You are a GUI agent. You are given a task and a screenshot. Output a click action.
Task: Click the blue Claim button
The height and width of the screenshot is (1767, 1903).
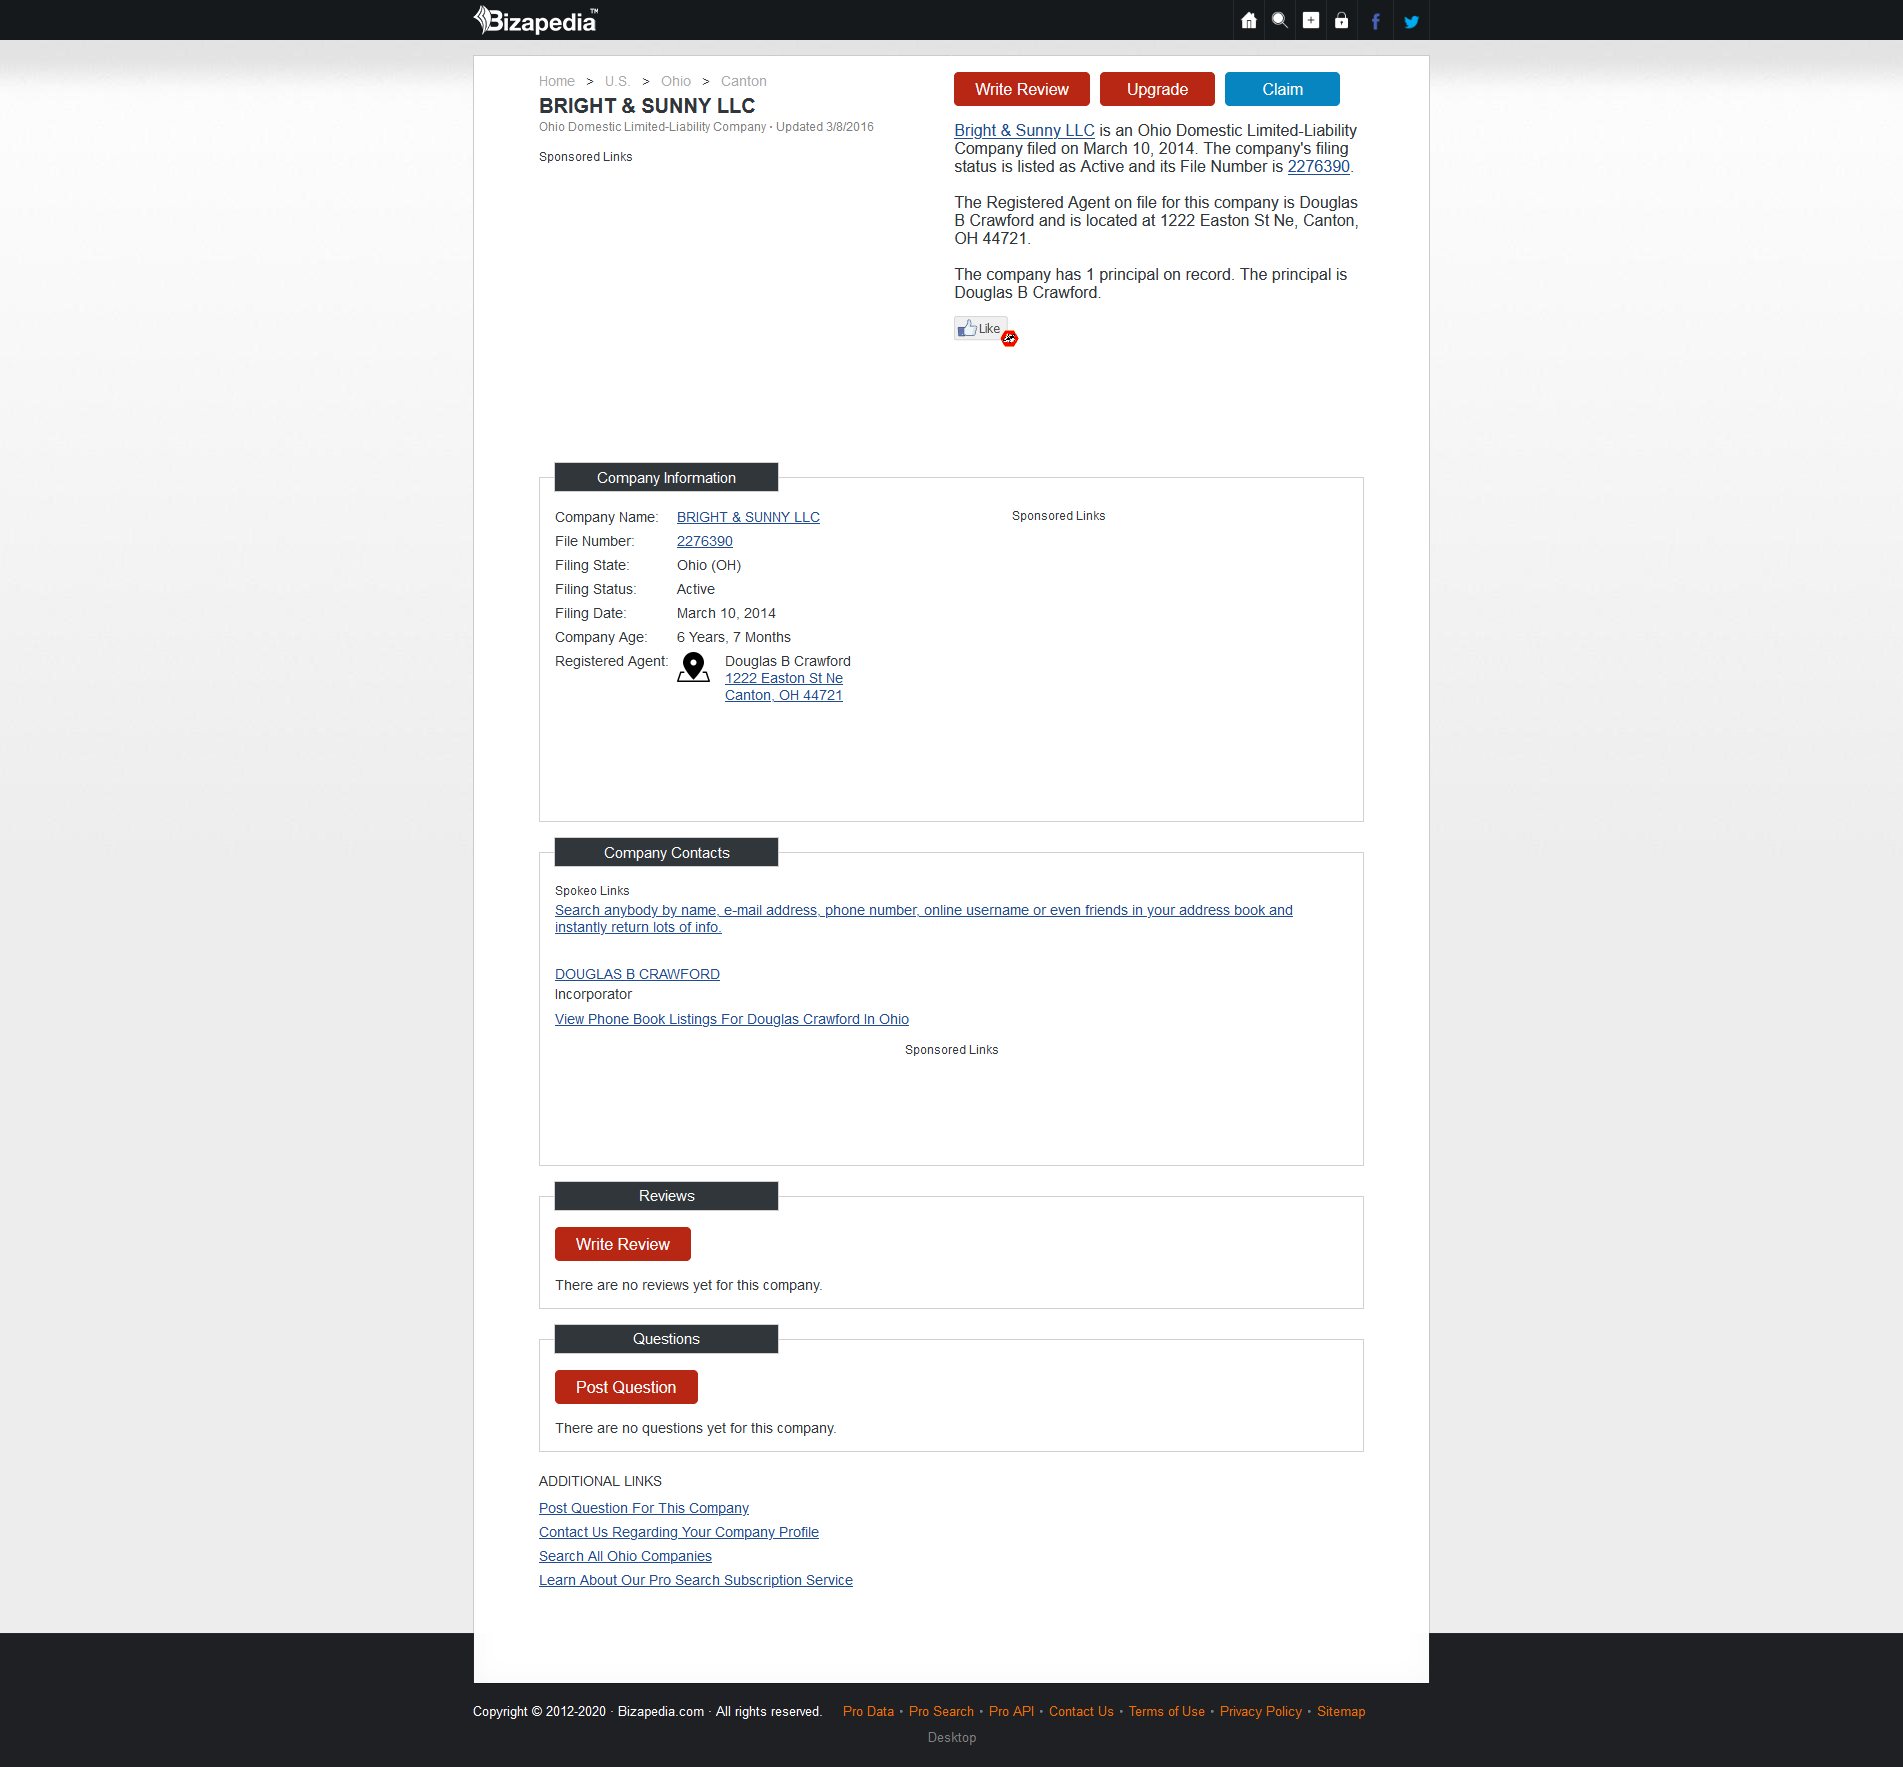tap(1282, 89)
